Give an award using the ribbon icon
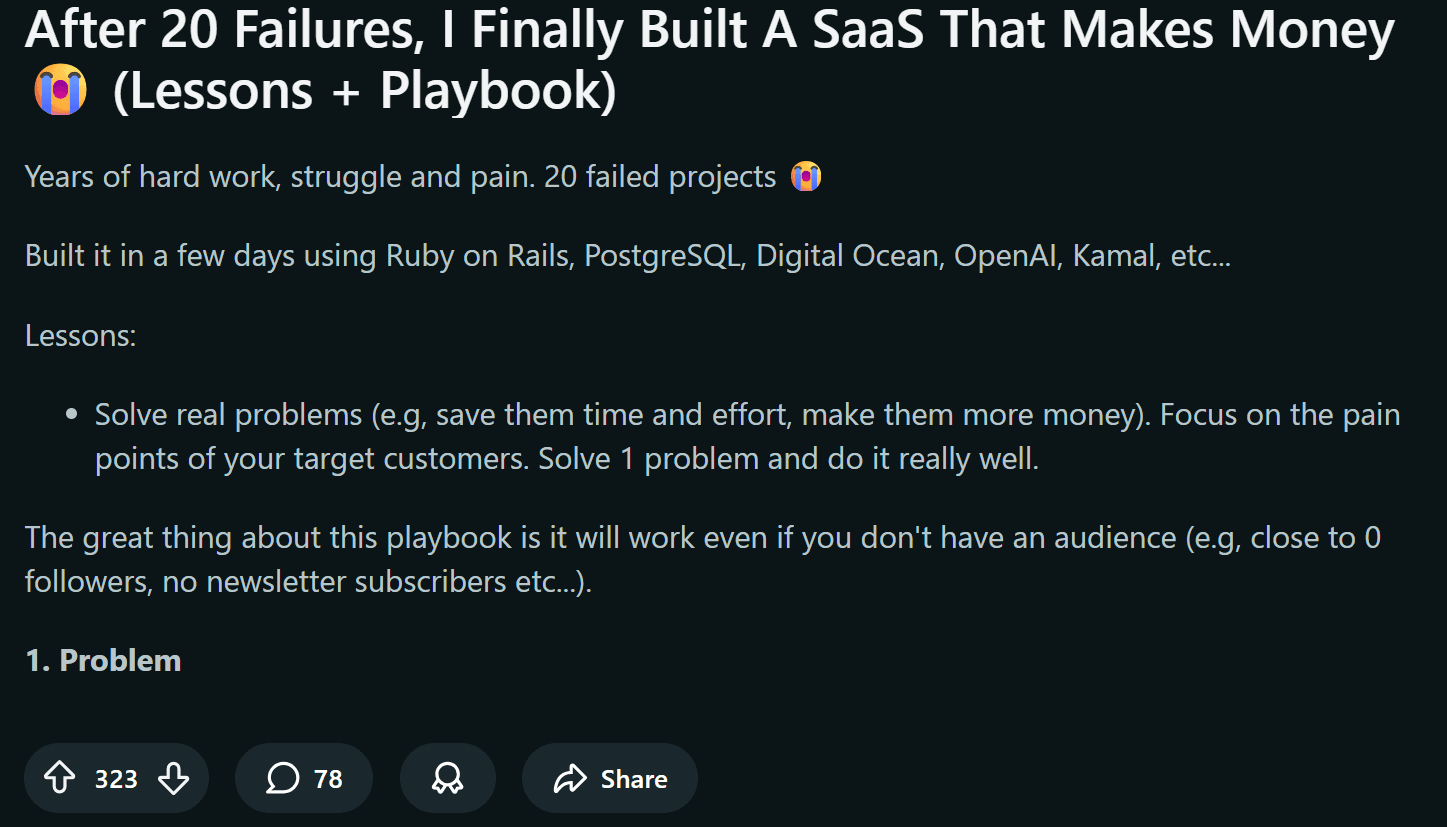The image size is (1447, 827). [x=447, y=778]
